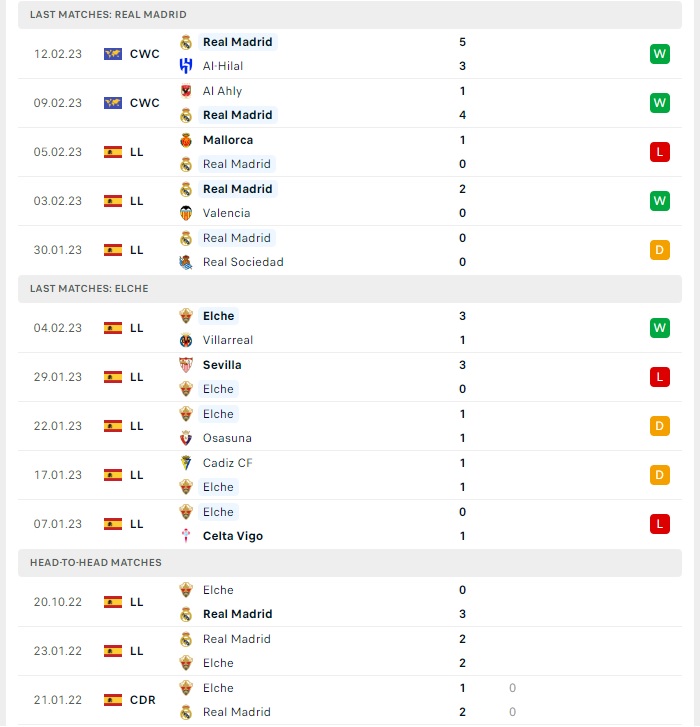
Task: Select the Head-to-Head Matches header
Action: point(350,563)
